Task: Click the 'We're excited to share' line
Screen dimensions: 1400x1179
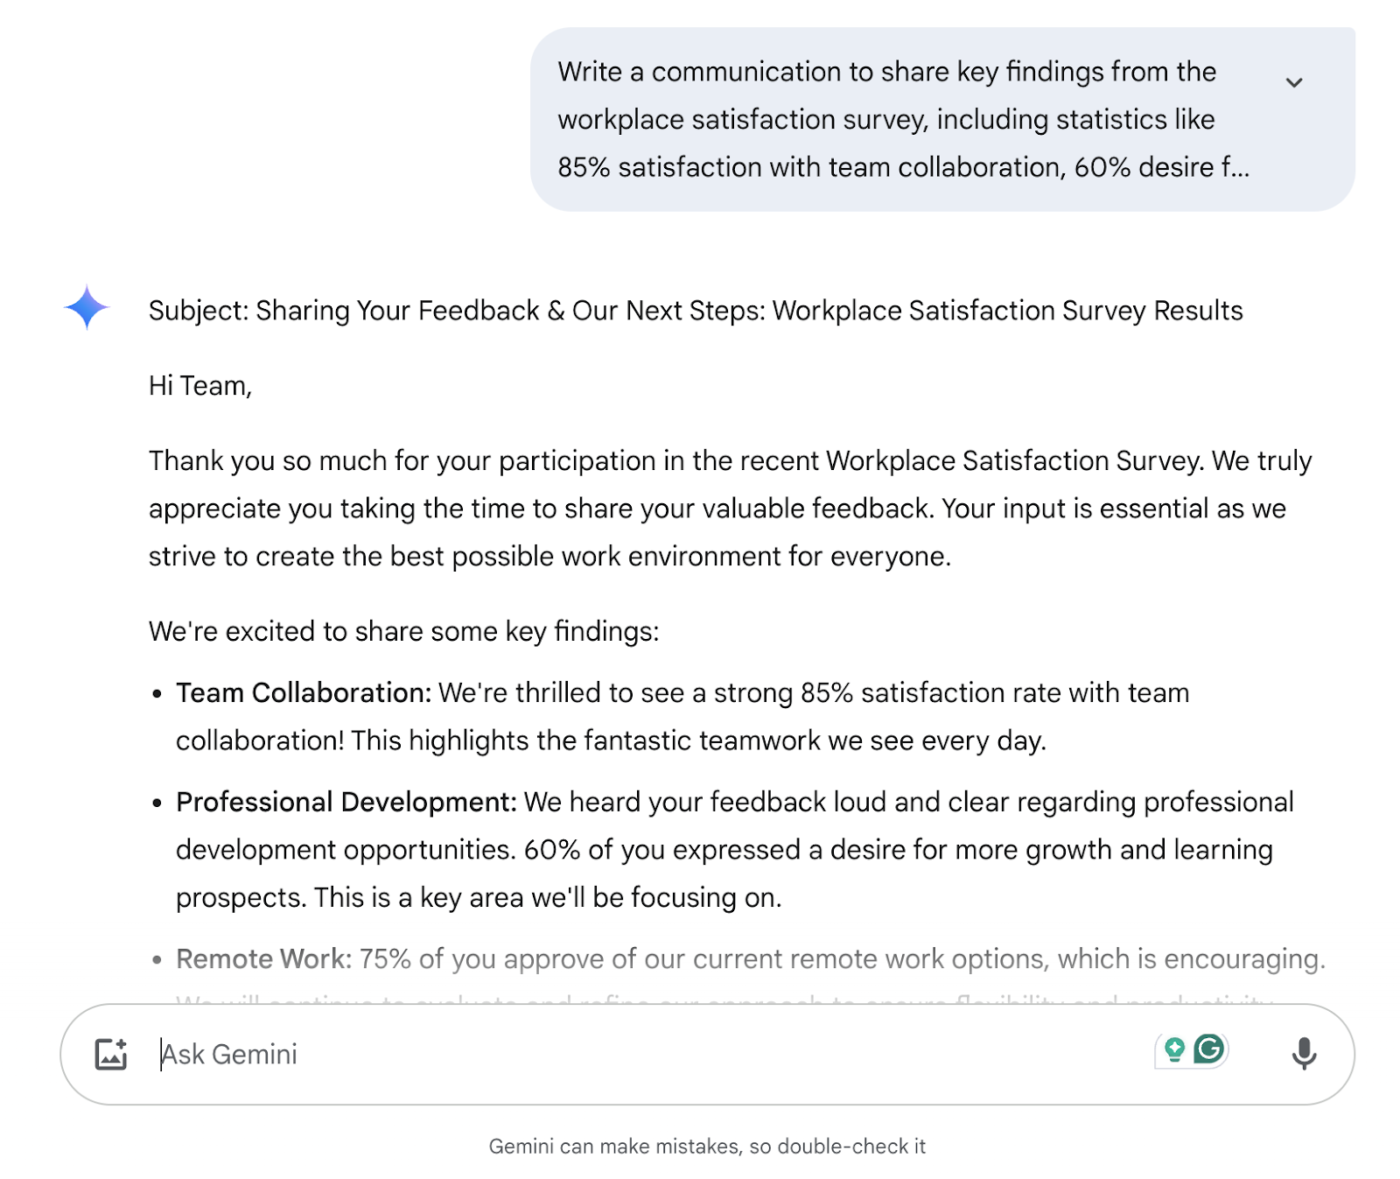Action: [x=403, y=632]
